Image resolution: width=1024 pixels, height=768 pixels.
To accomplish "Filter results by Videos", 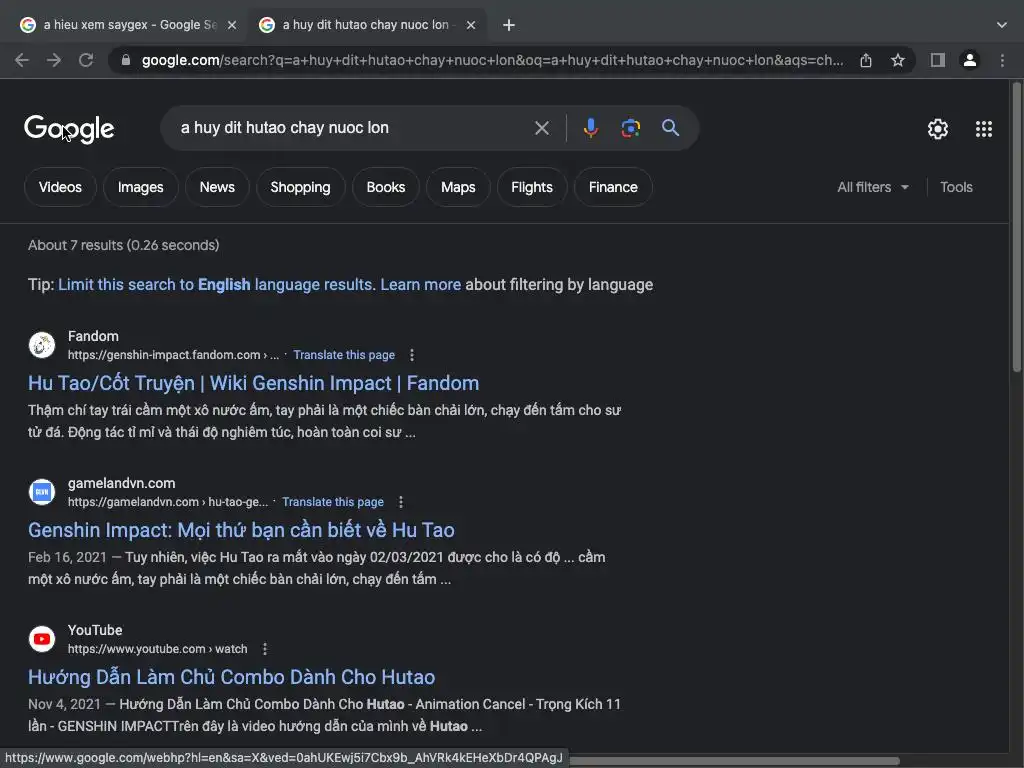I will click(60, 187).
